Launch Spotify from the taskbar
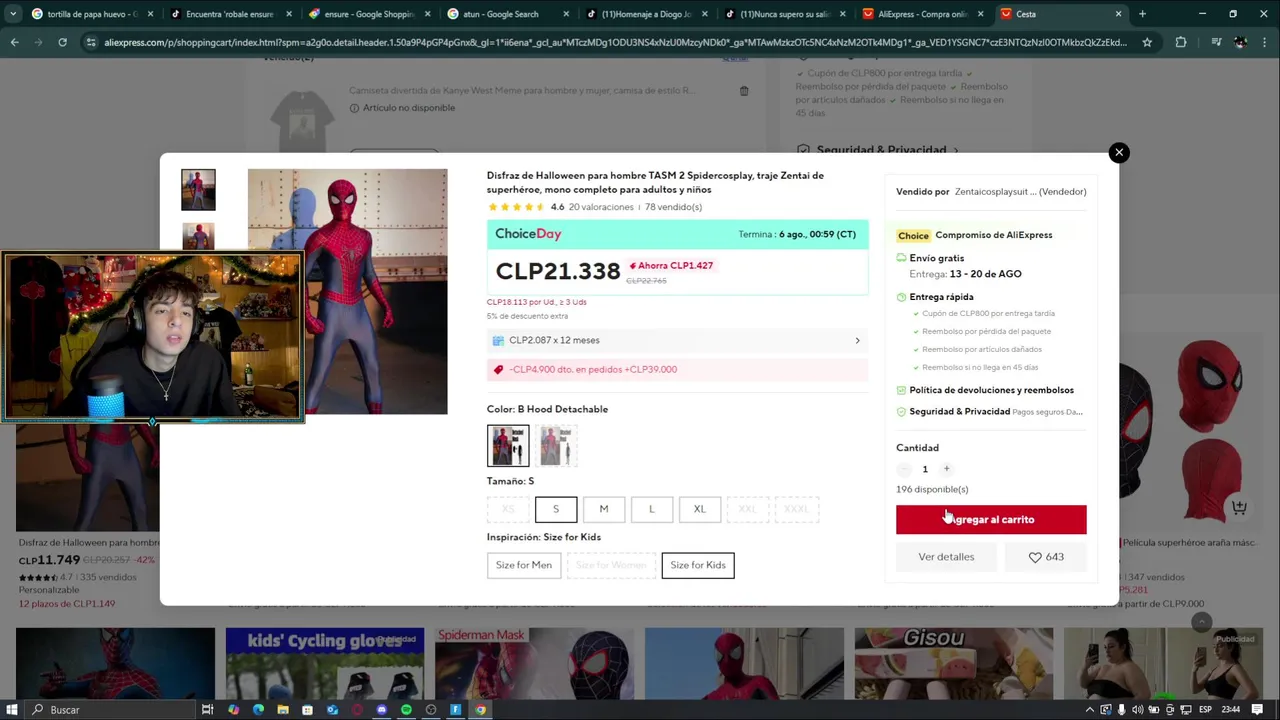The width and height of the screenshot is (1280, 720). click(406, 710)
